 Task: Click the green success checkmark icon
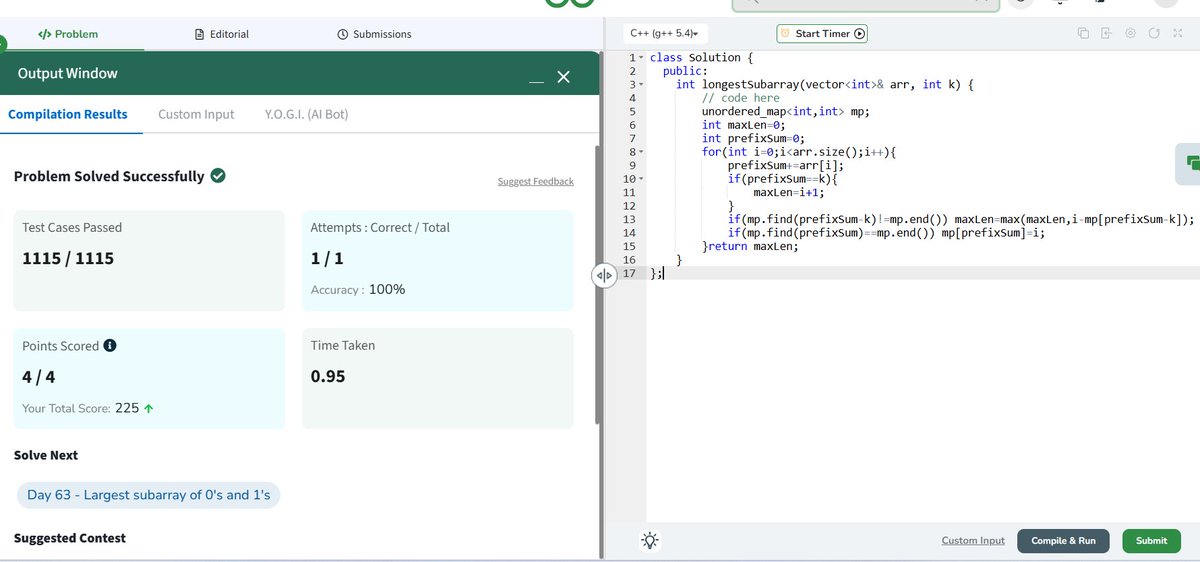coord(218,176)
